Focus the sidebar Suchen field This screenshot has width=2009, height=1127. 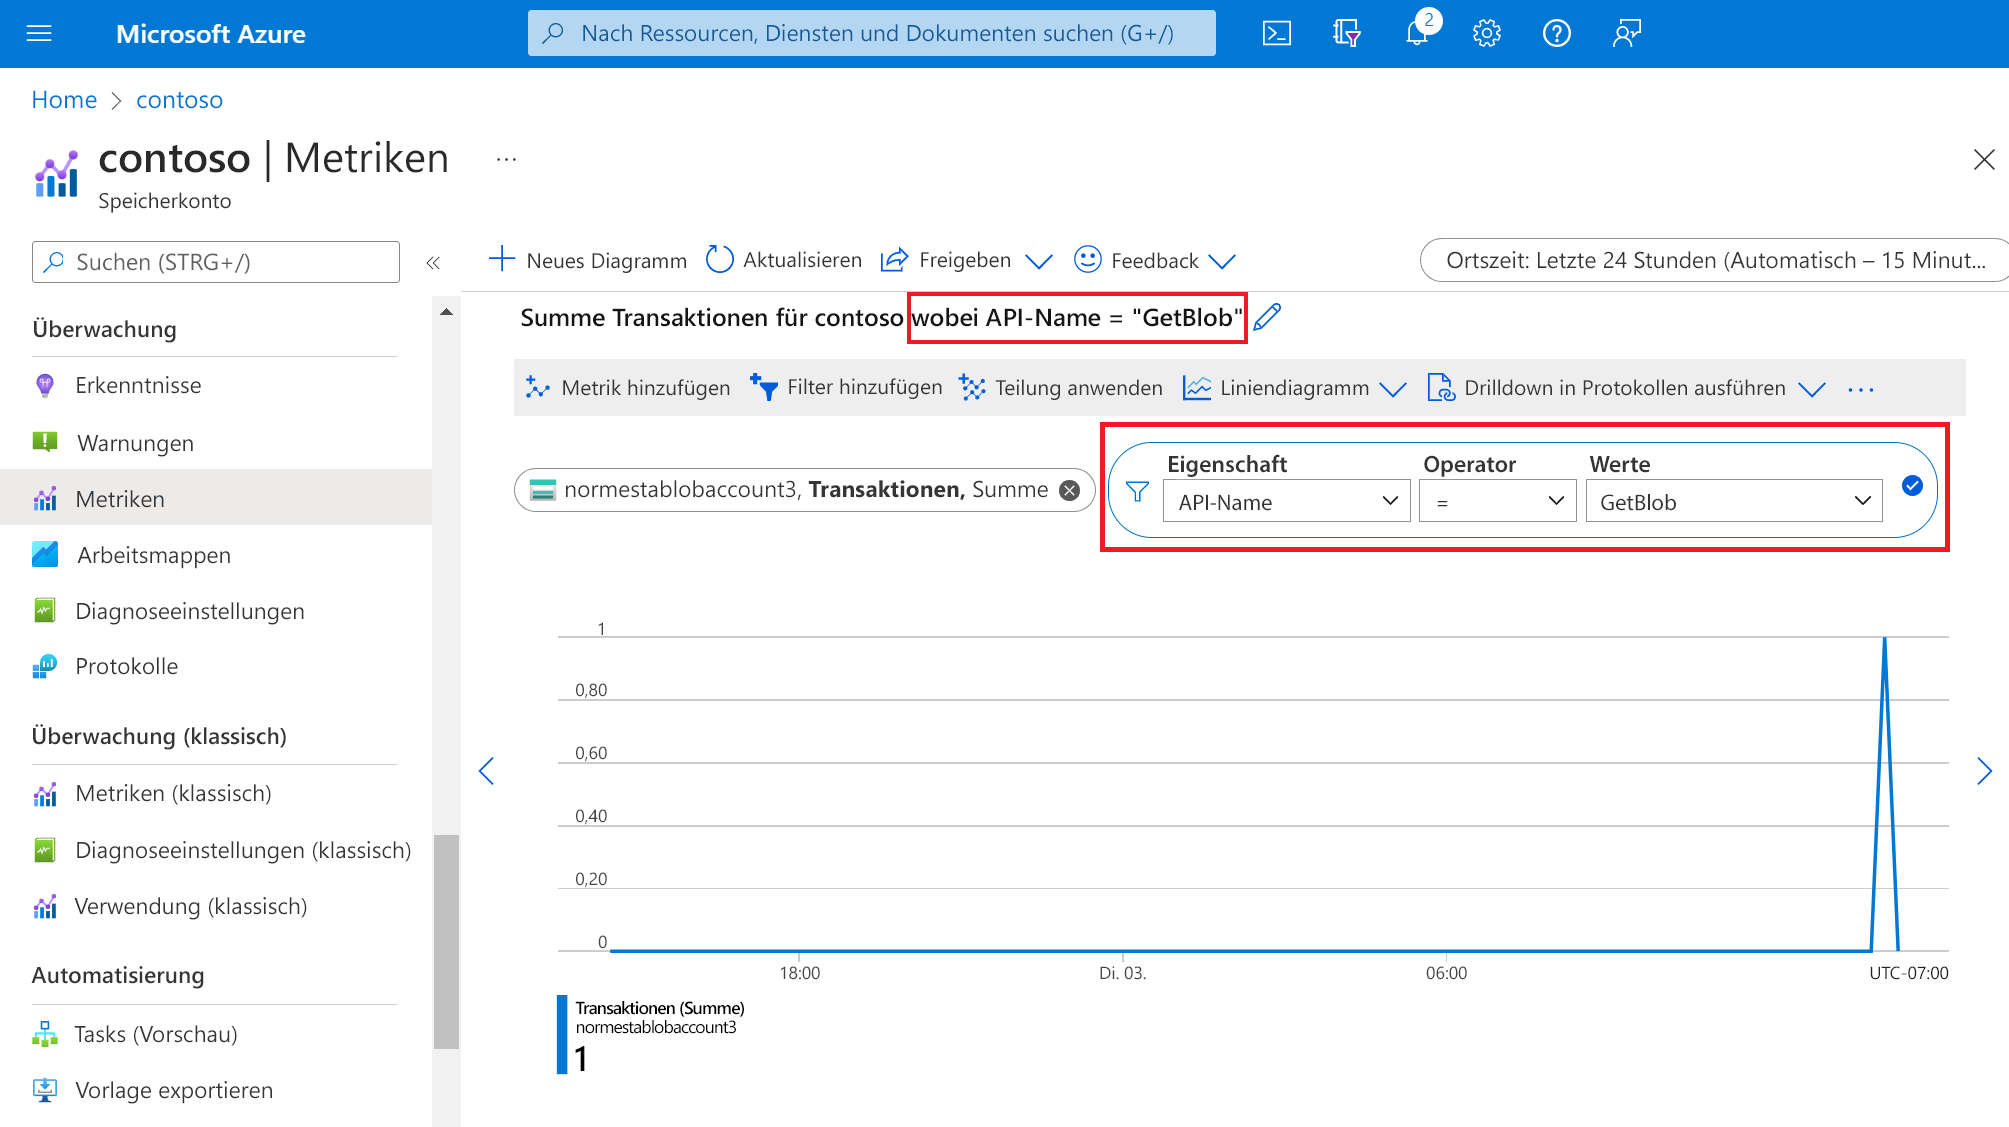[x=216, y=262]
